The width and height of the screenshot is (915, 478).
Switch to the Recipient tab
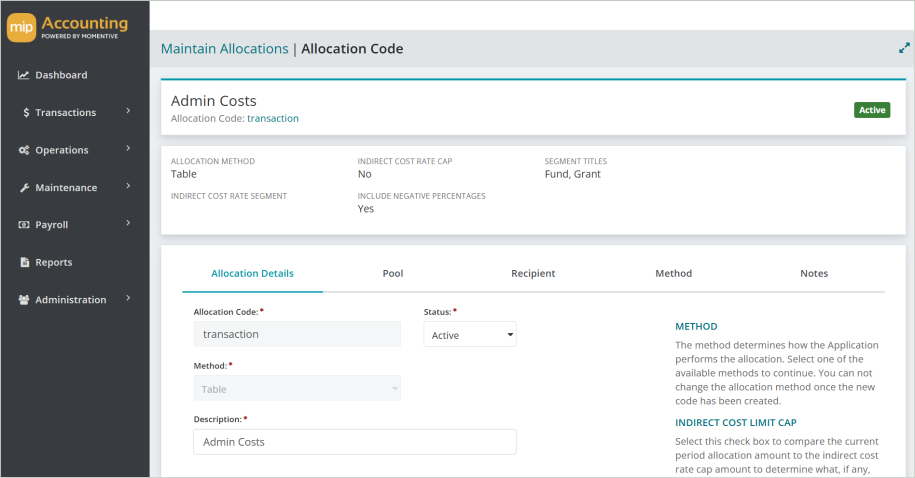(x=533, y=273)
